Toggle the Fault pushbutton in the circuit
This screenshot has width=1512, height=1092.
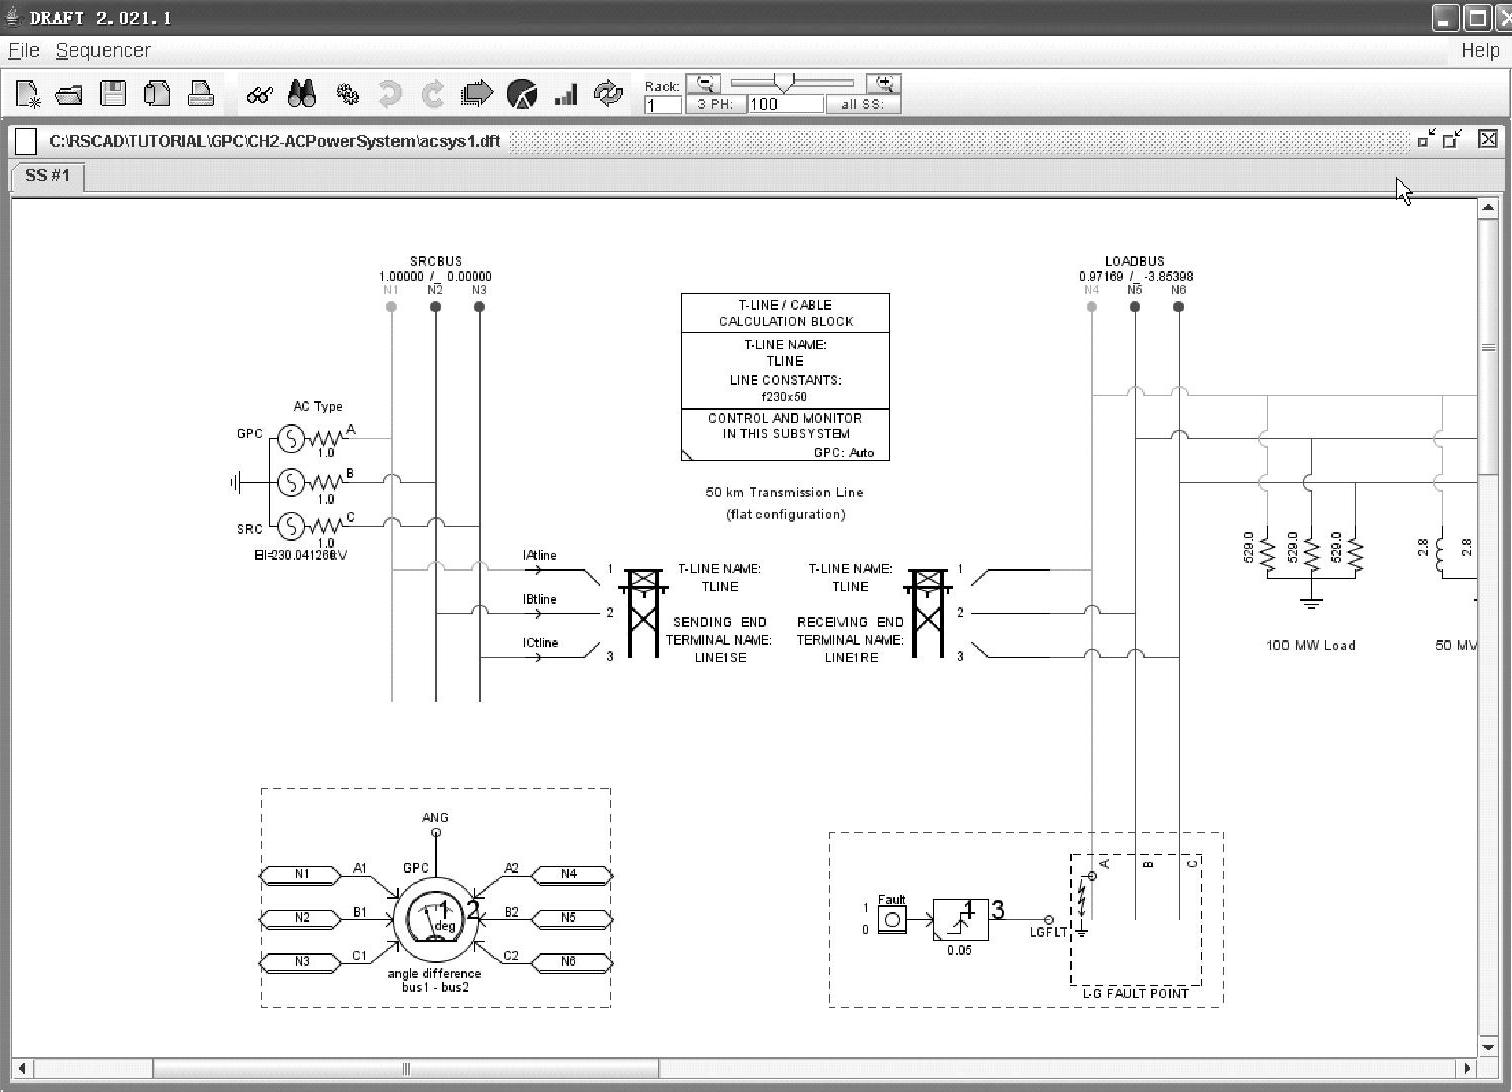892,919
